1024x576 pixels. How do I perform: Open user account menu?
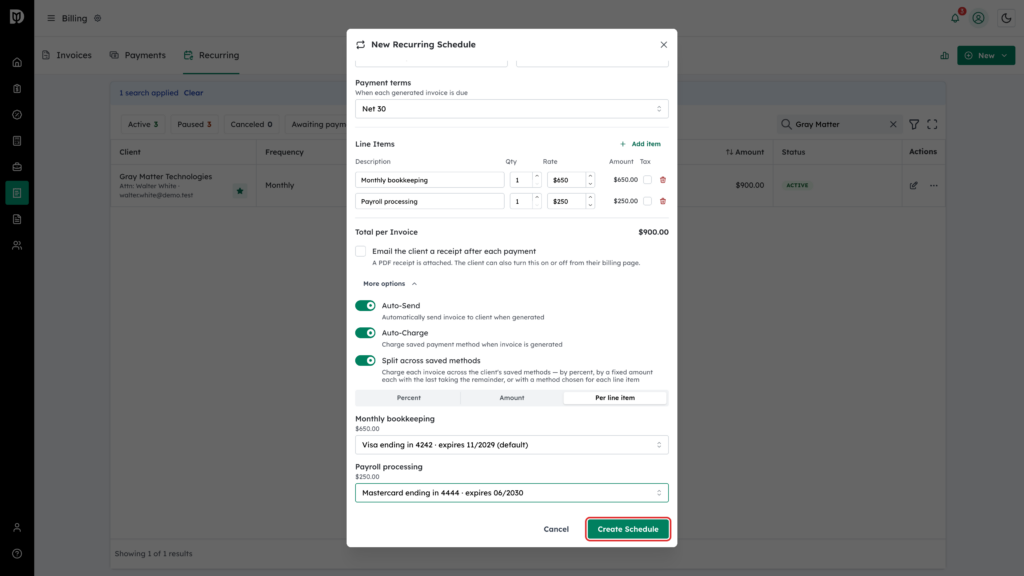(978, 18)
